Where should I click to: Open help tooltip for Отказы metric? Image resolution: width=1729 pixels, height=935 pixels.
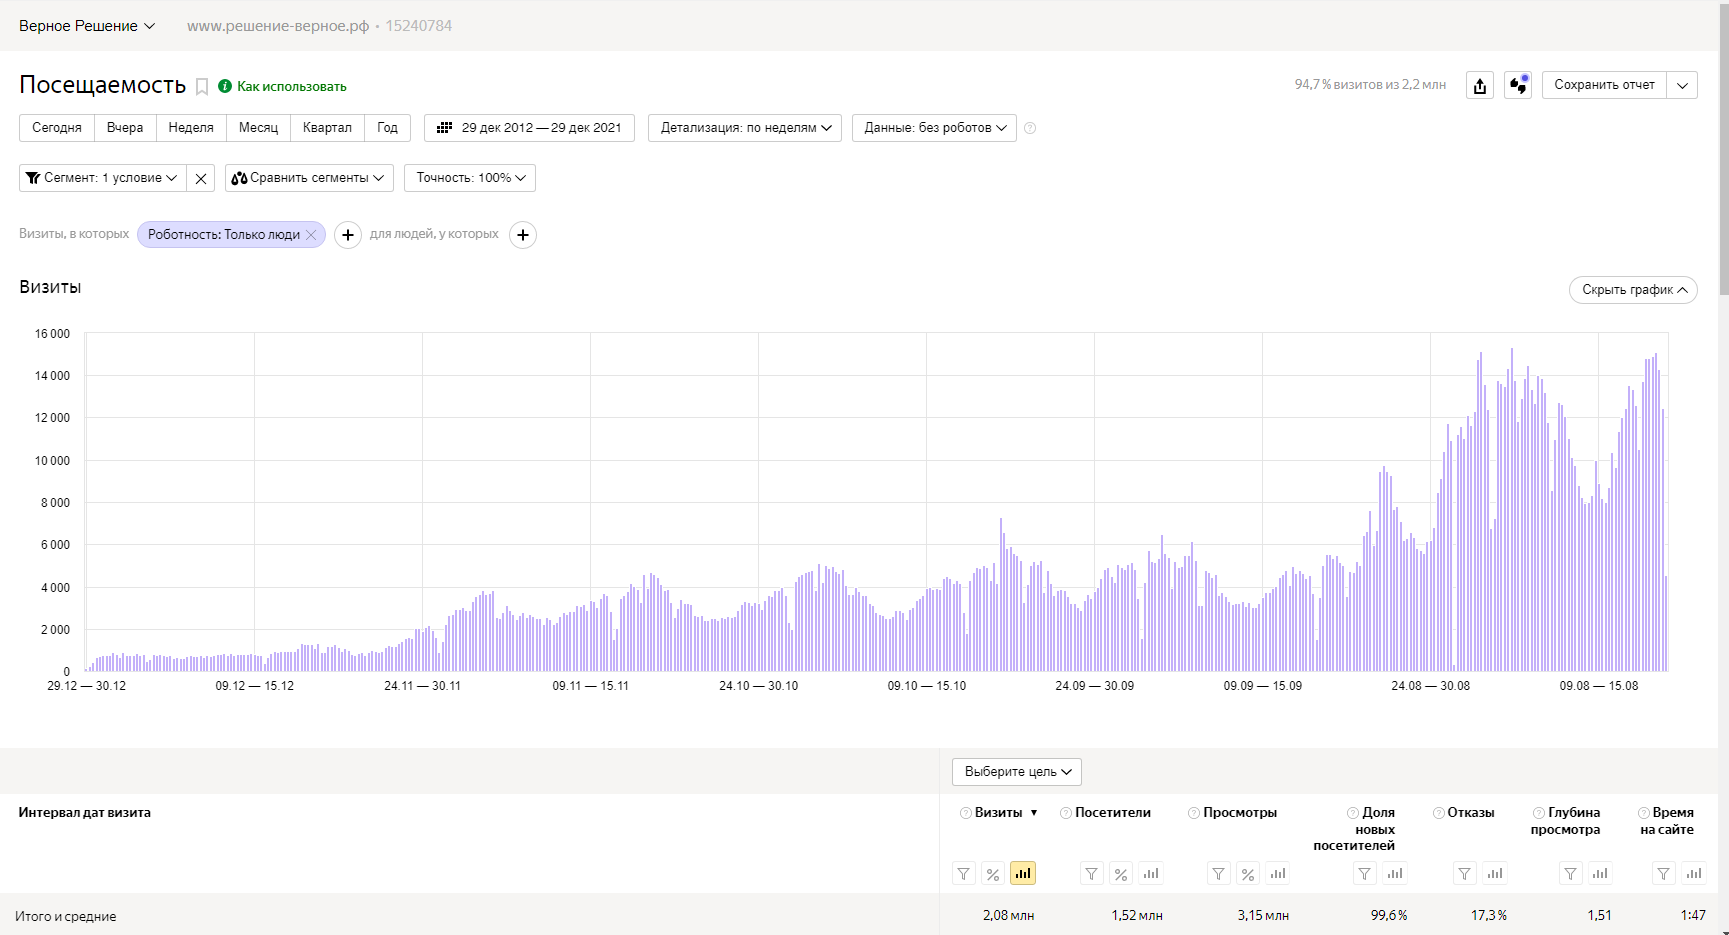[1439, 813]
